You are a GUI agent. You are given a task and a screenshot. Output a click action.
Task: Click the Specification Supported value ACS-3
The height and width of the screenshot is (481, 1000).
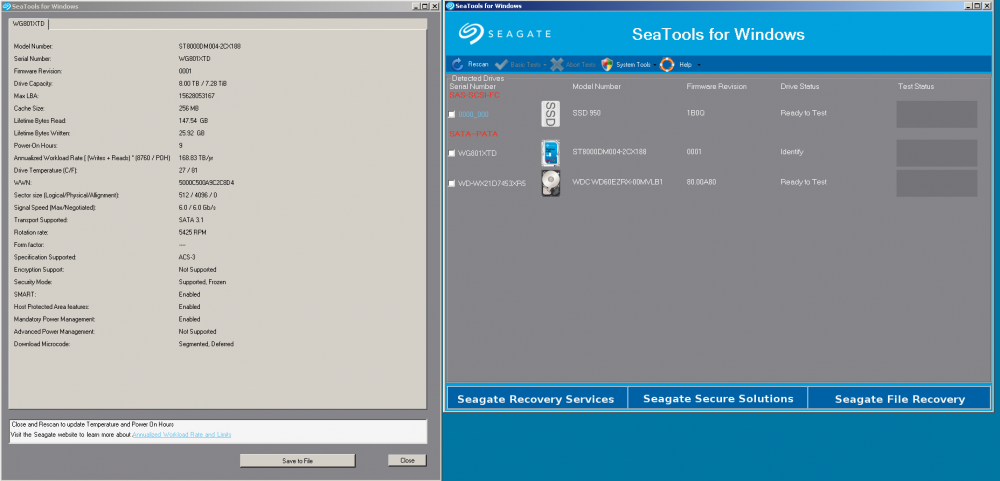click(x=188, y=258)
